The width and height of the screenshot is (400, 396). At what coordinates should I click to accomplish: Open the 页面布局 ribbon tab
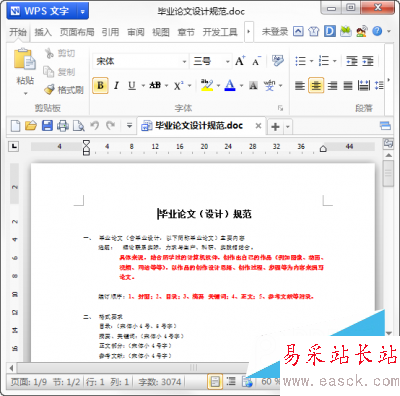77,32
